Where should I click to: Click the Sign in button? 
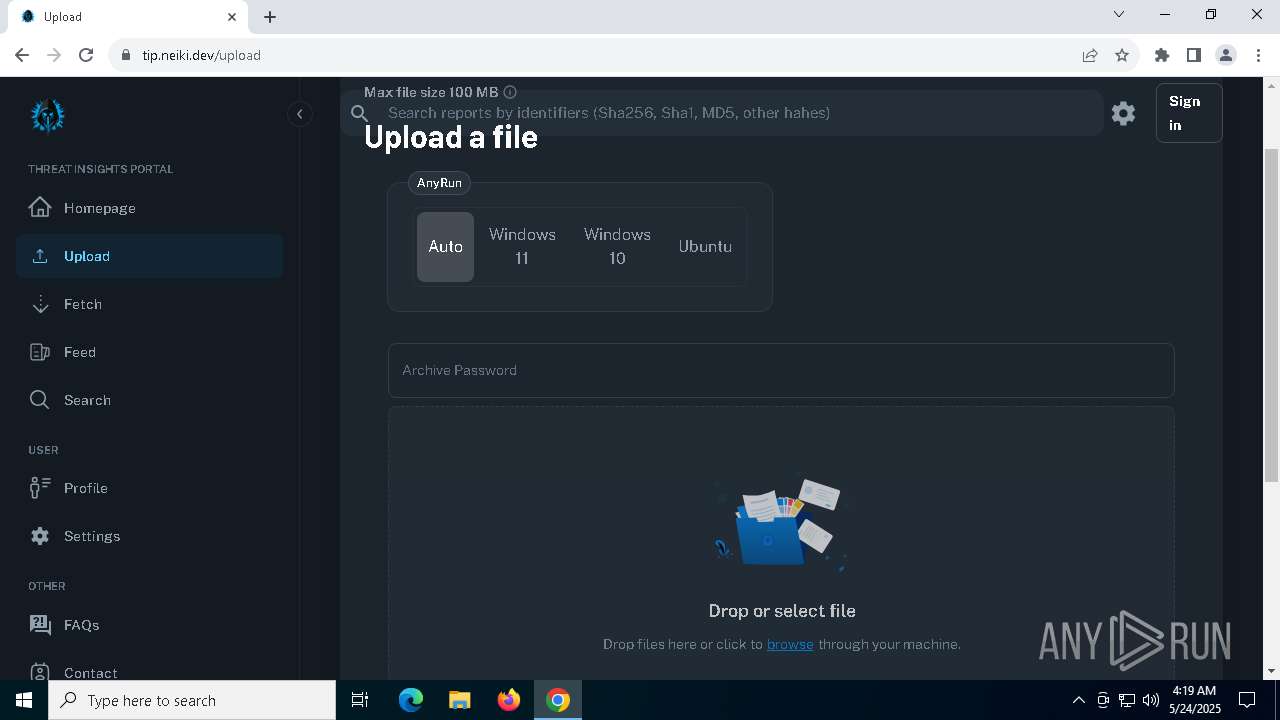coord(1189,113)
